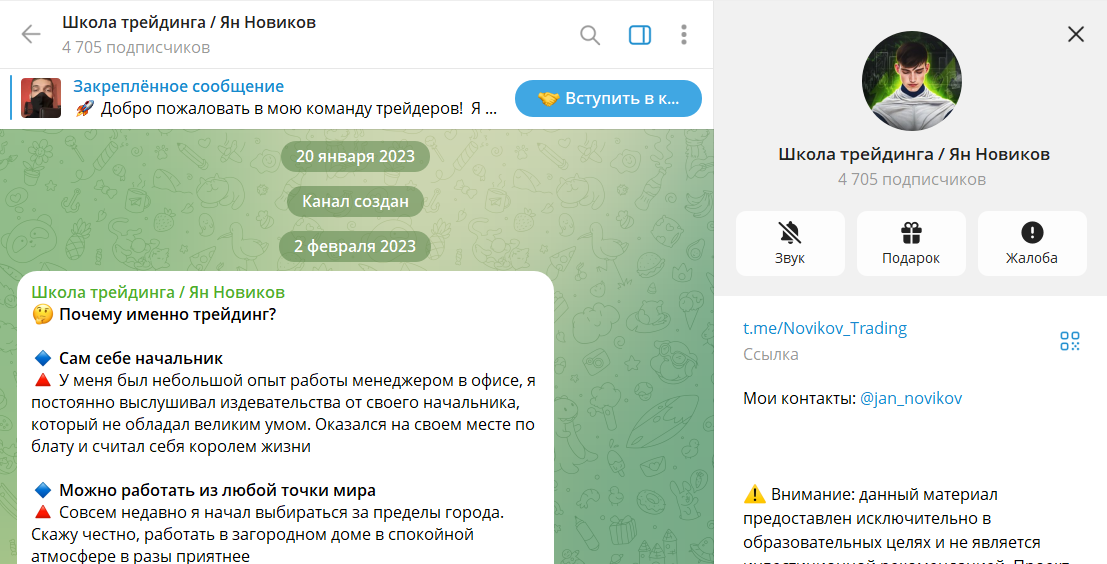The width and height of the screenshot is (1107, 564).
Task: Show the QR code for channel link
Action: (1070, 341)
